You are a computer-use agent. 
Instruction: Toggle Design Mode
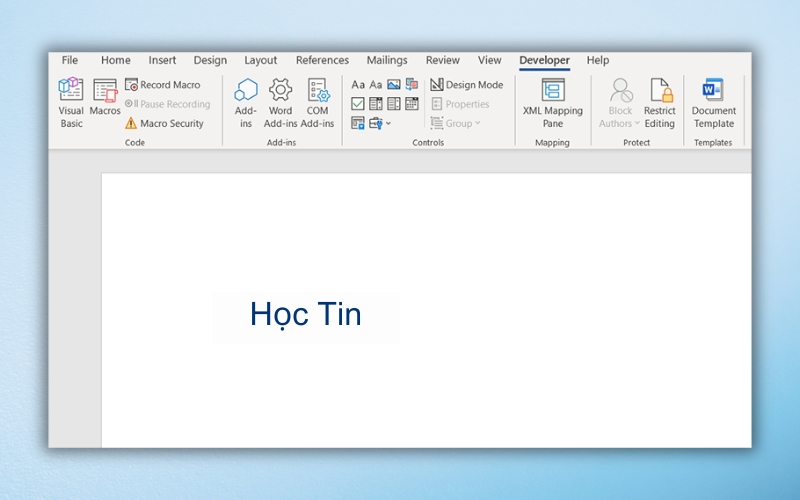[x=466, y=85]
